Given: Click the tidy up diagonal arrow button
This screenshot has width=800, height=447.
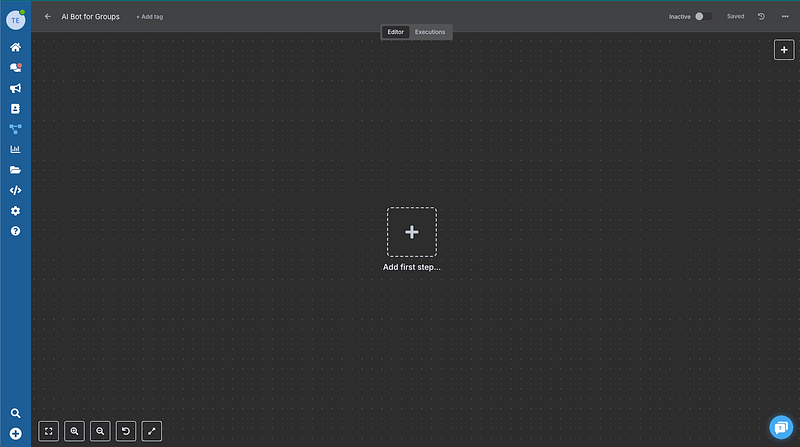Looking at the screenshot, I should point(152,431).
